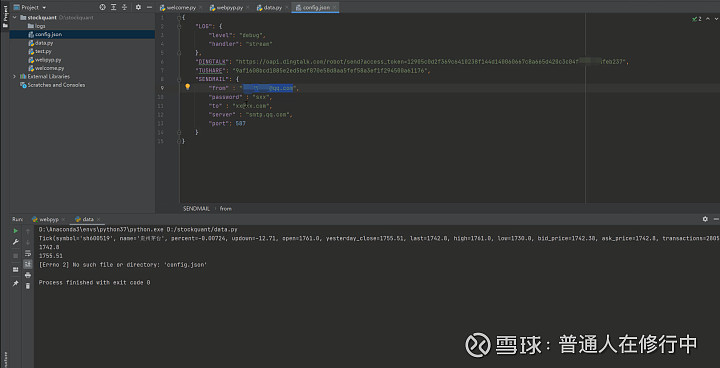Rerun the script with green play

click(16, 231)
